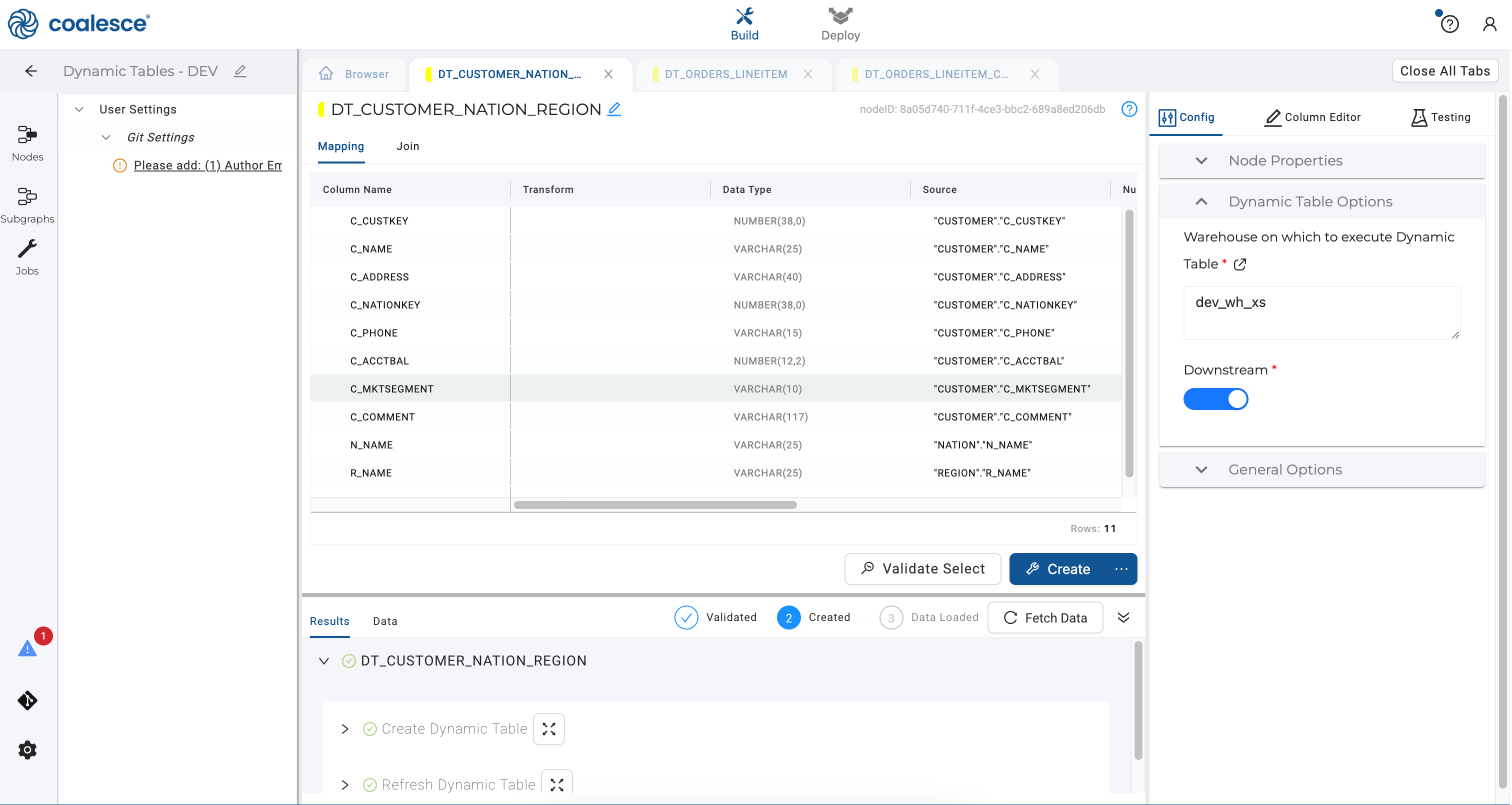Viewport: 1512px width, 805px height.
Task: Click the Validate Select button
Action: [922, 569]
